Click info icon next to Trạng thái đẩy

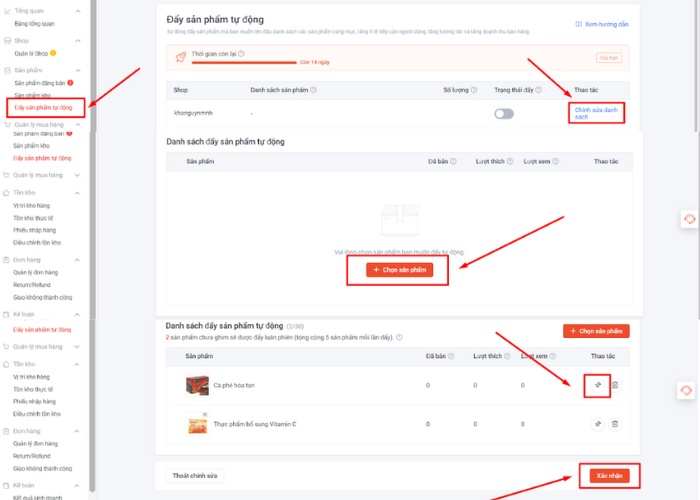(x=538, y=90)
